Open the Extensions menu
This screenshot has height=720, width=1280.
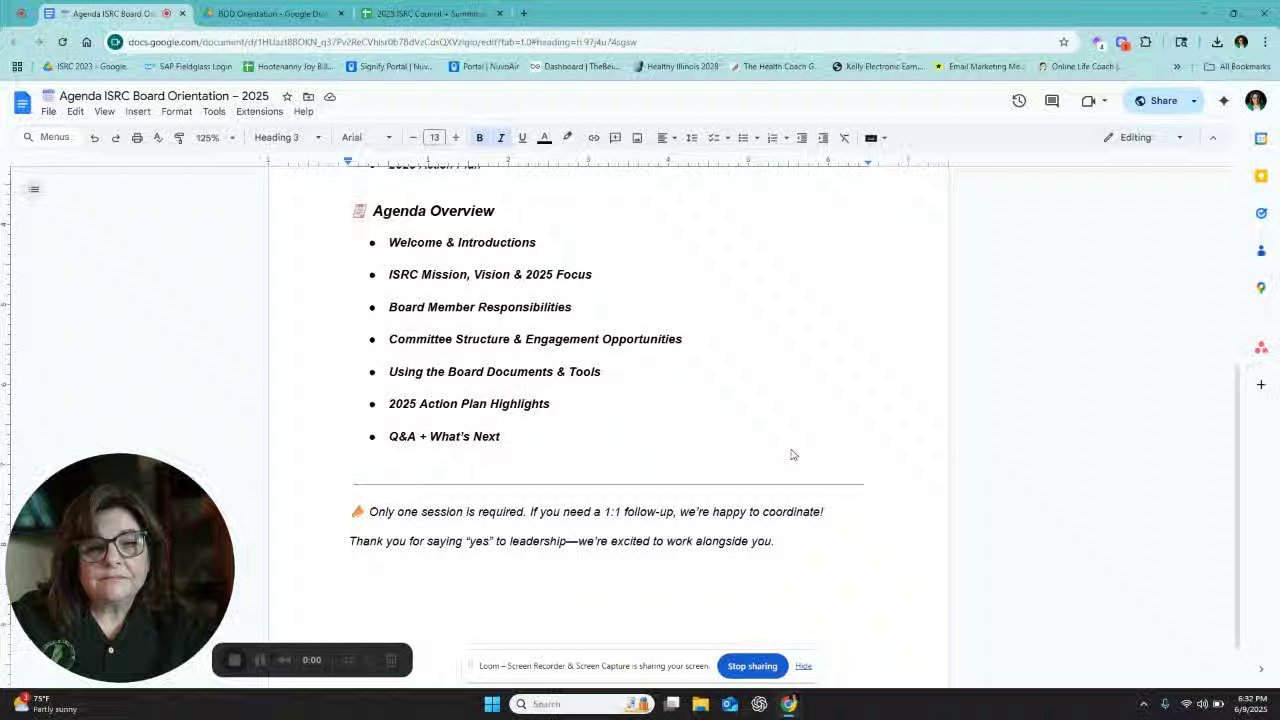coord(259,112)
